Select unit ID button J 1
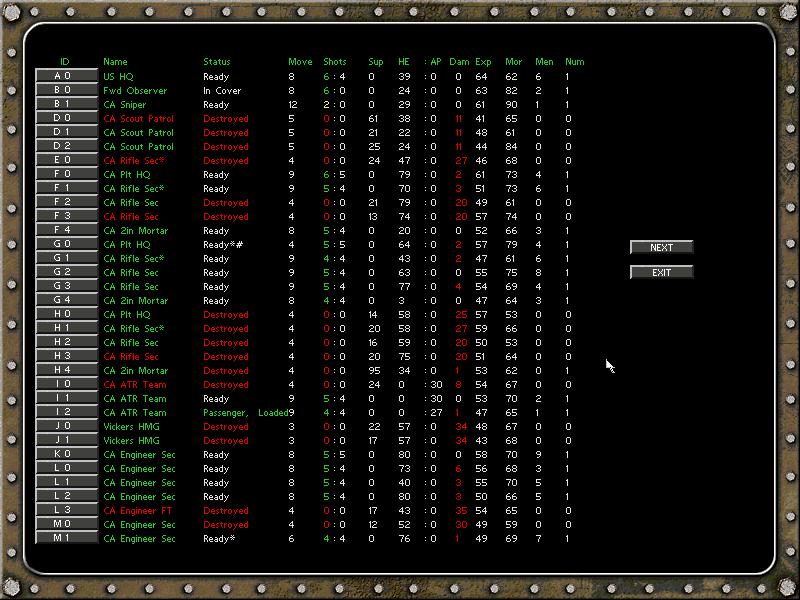This screenshot has width=800, height=600. click(x=66, y=441)
